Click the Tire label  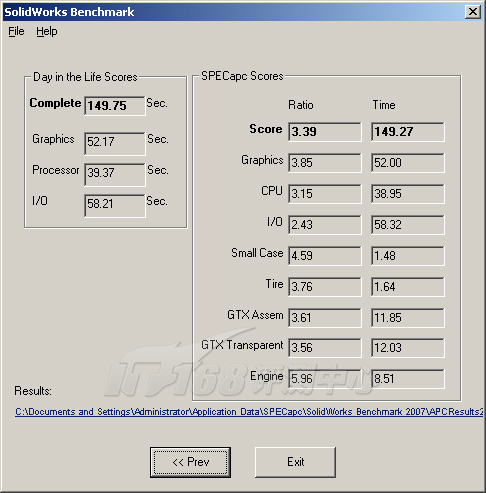[275, 284]
